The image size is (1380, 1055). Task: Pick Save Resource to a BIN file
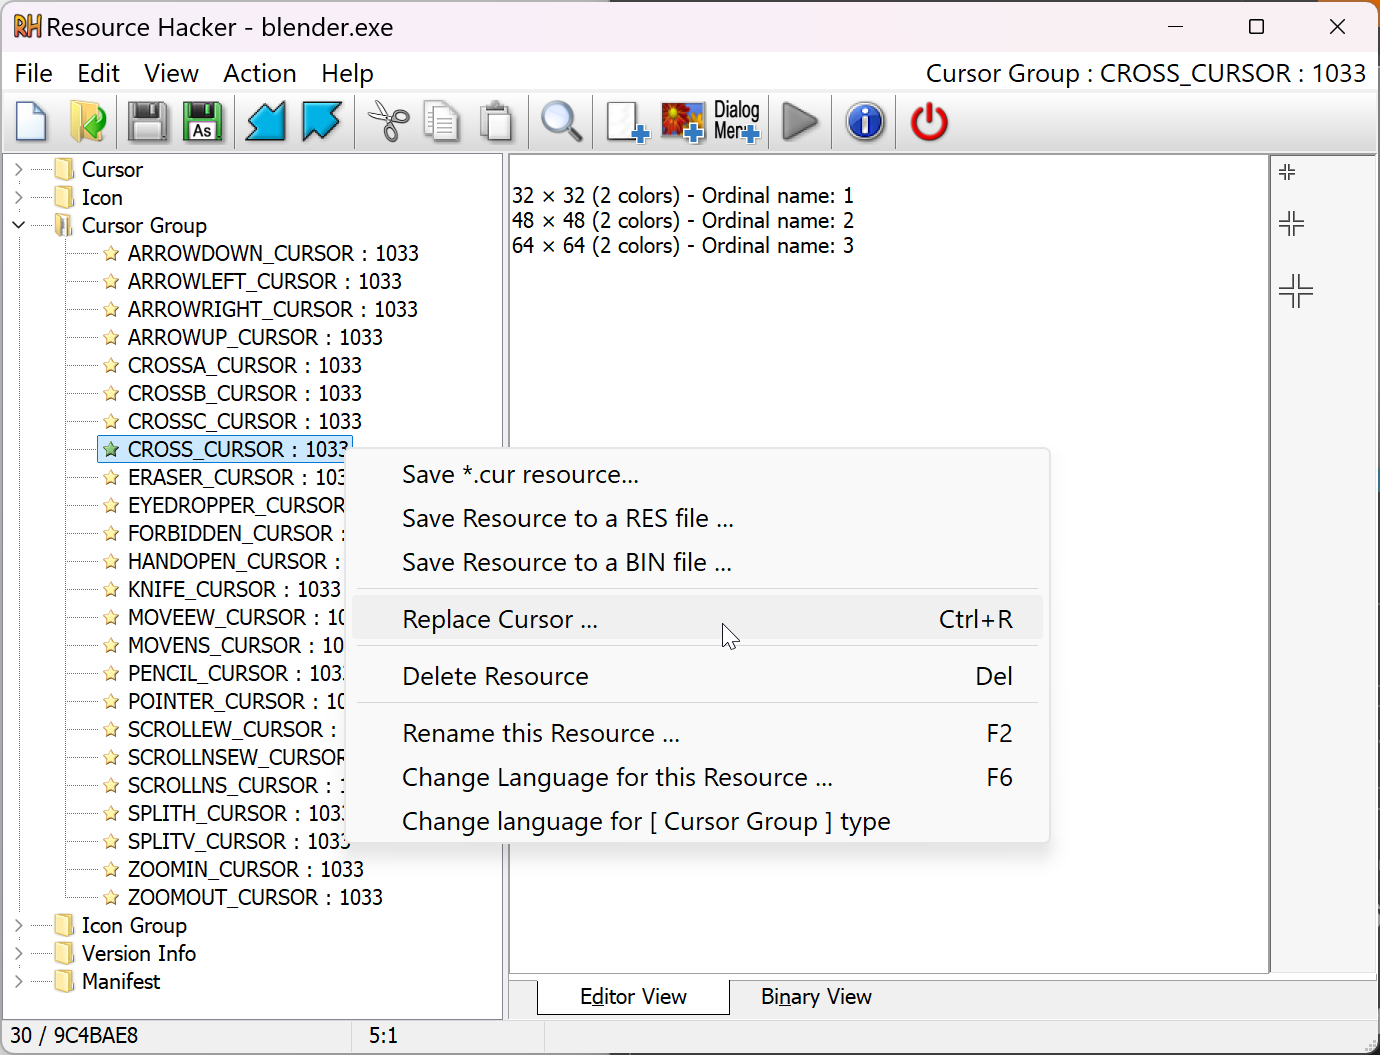click(x=698, y=563)
